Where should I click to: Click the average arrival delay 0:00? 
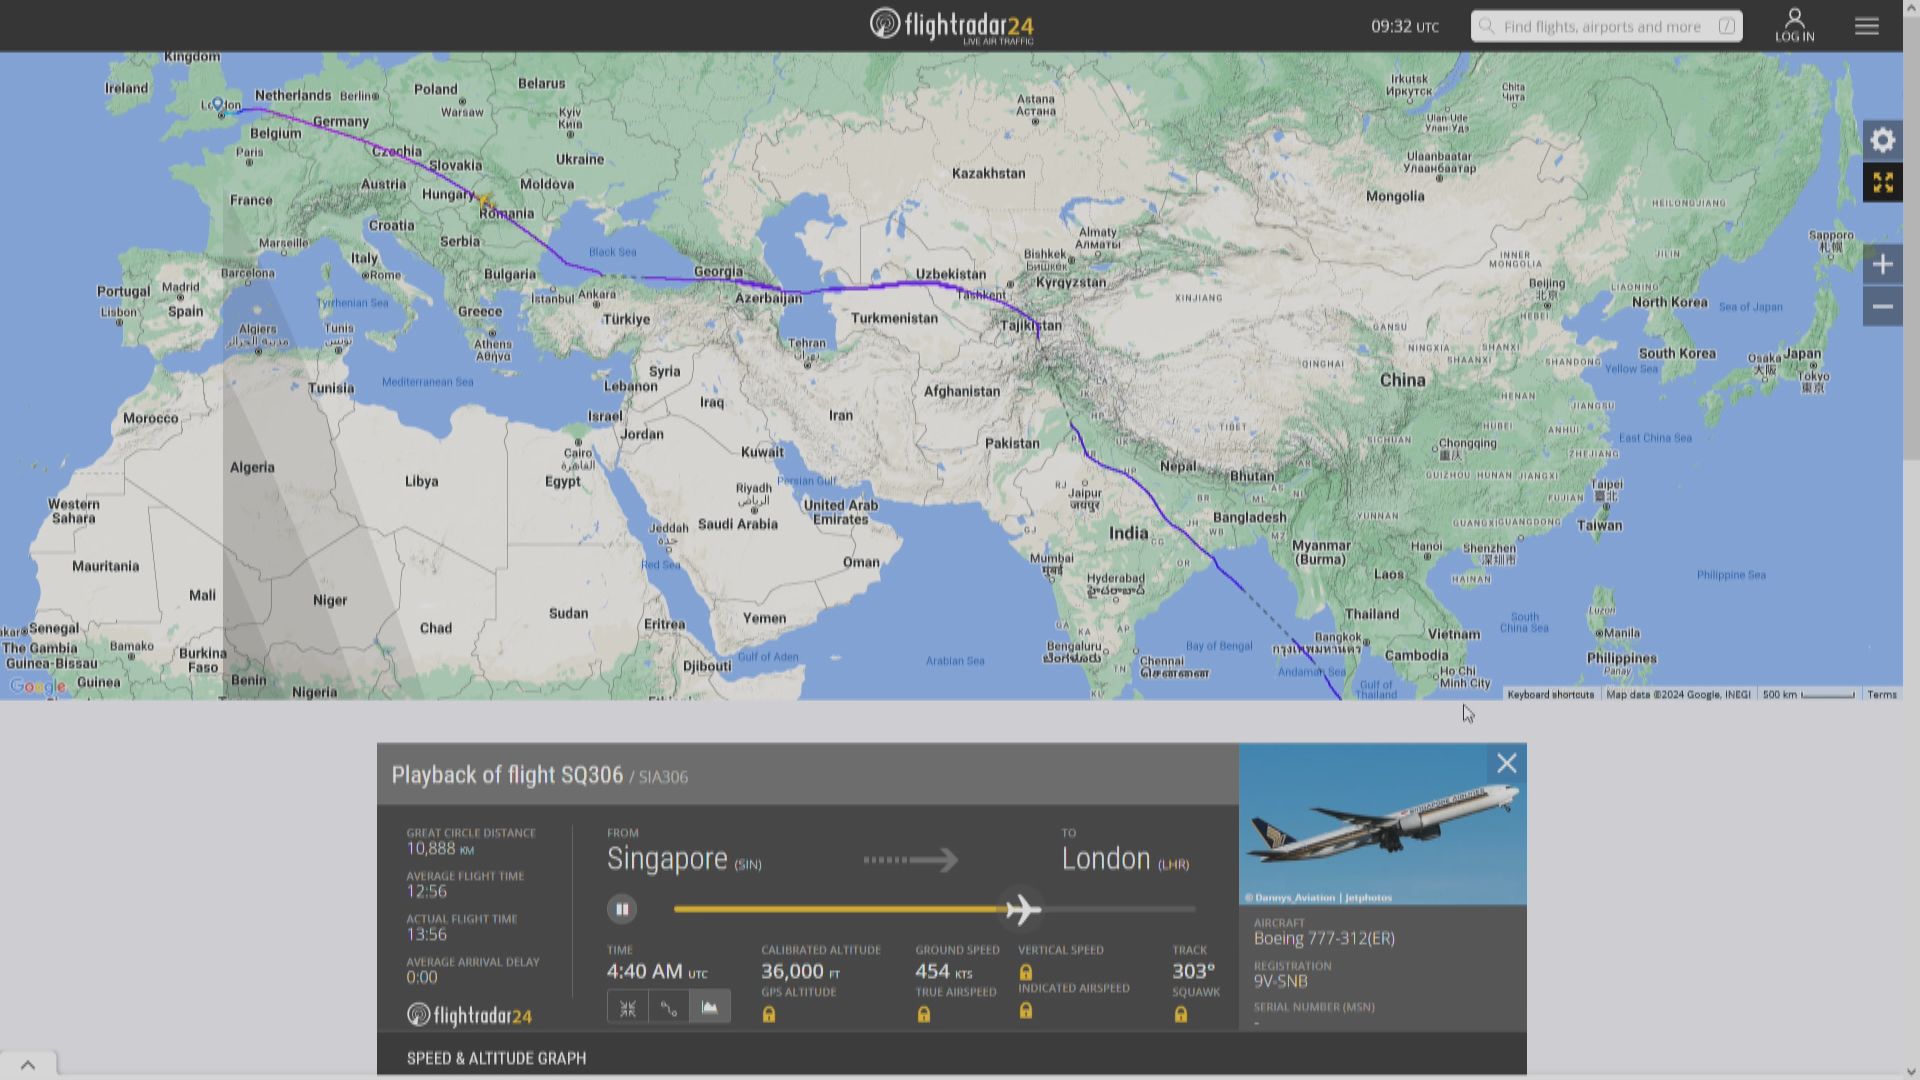pyautogui.click(x=422, y=977)
